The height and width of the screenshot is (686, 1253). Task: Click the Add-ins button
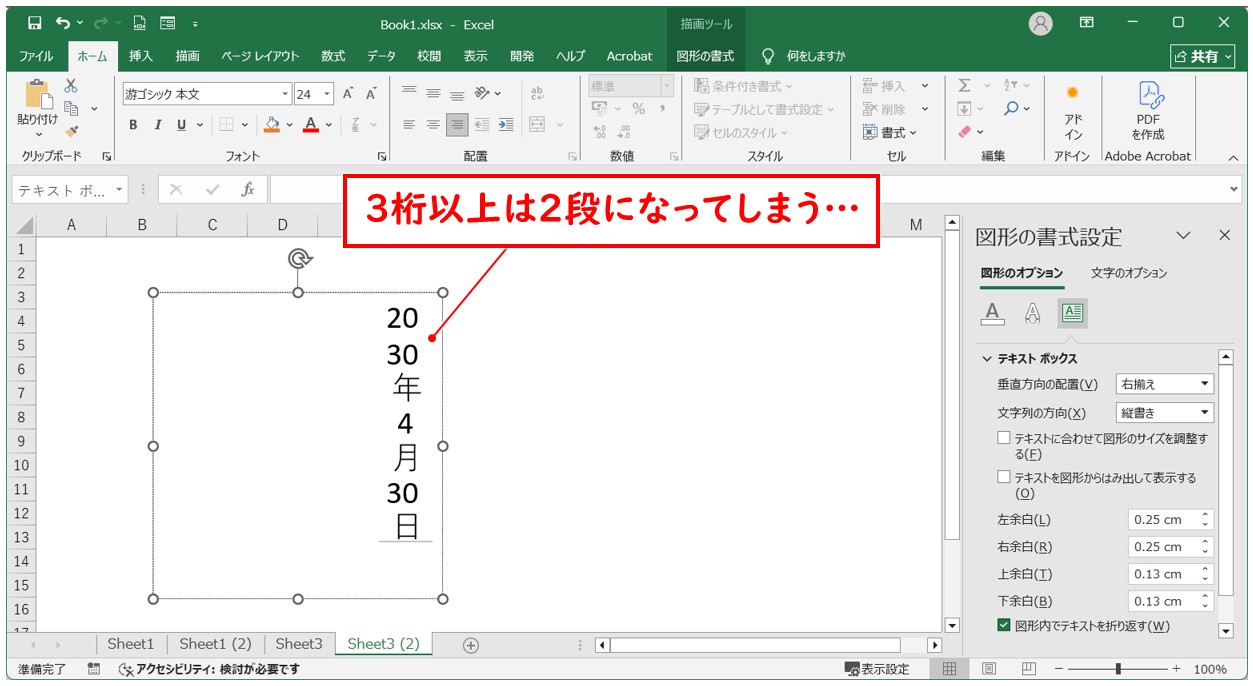[x=1073, y=112]
